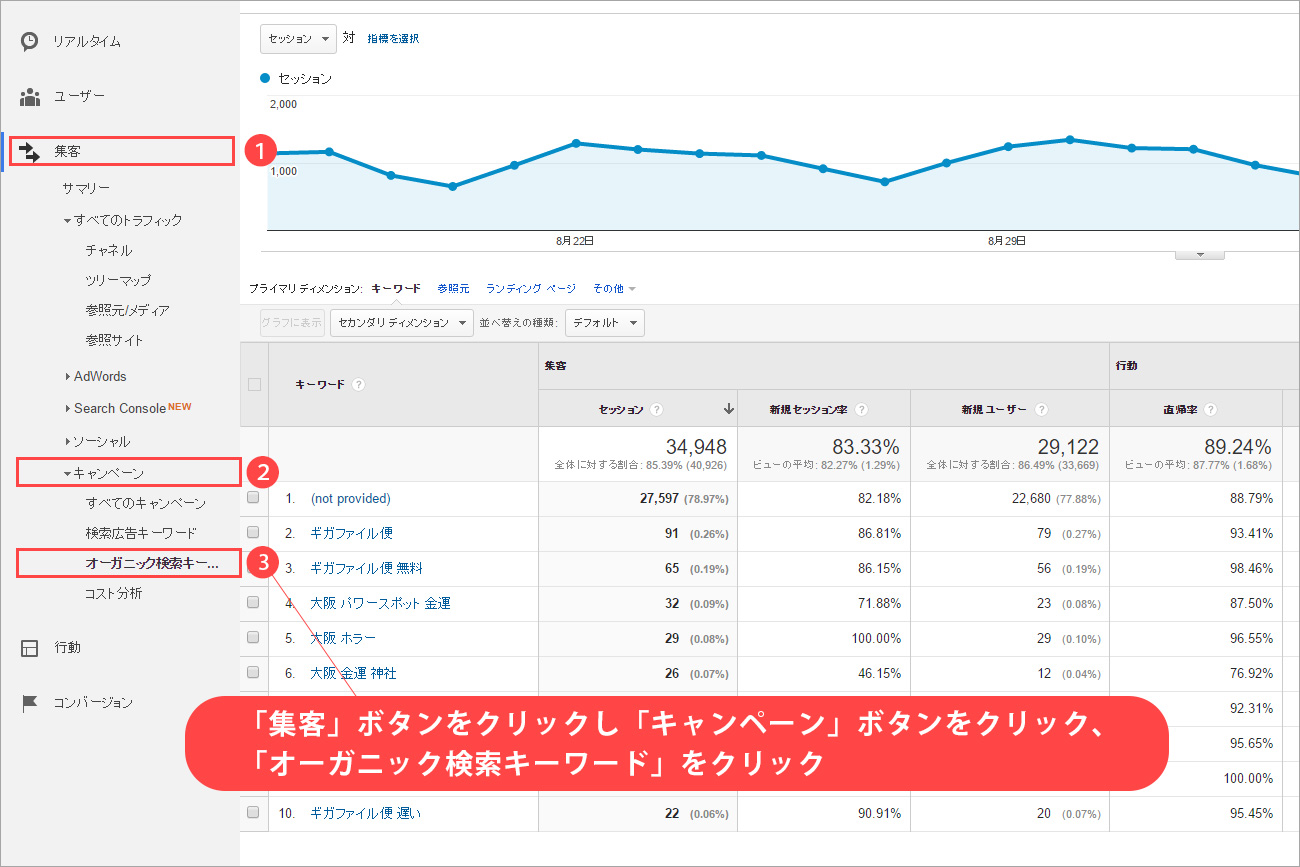
Task: Check the box for 大阪 金運 神社 row
Action: [253, 672]
